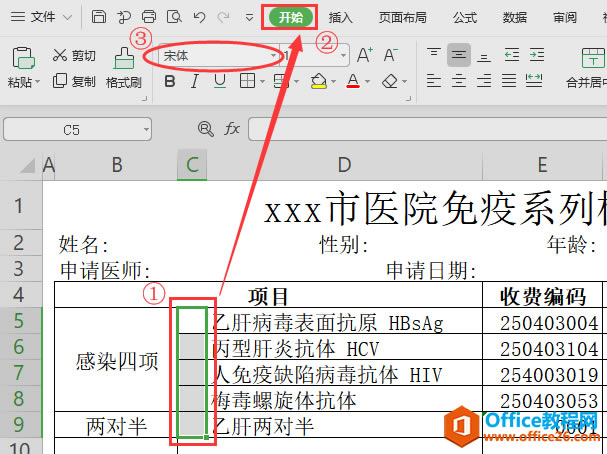Expand the quick access toolbar customize arrow
Viewport: 607px width, 454px height.
[250, 18]
